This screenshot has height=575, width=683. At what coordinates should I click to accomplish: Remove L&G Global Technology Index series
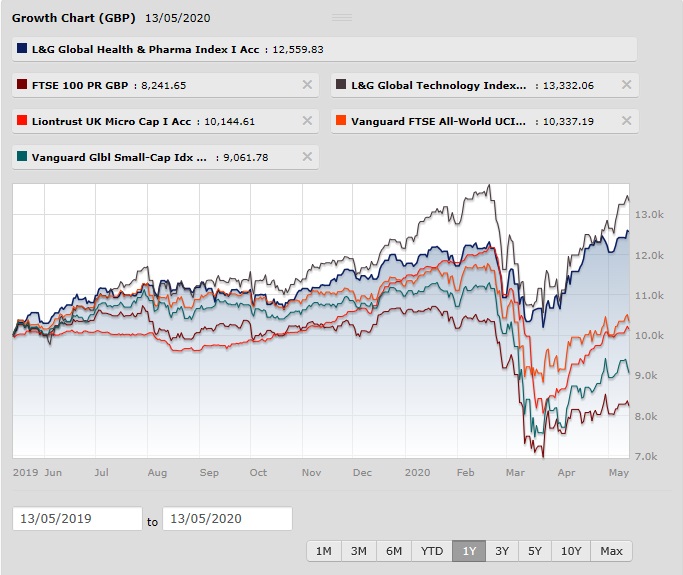pyautogui.click(x=626, y=85)
